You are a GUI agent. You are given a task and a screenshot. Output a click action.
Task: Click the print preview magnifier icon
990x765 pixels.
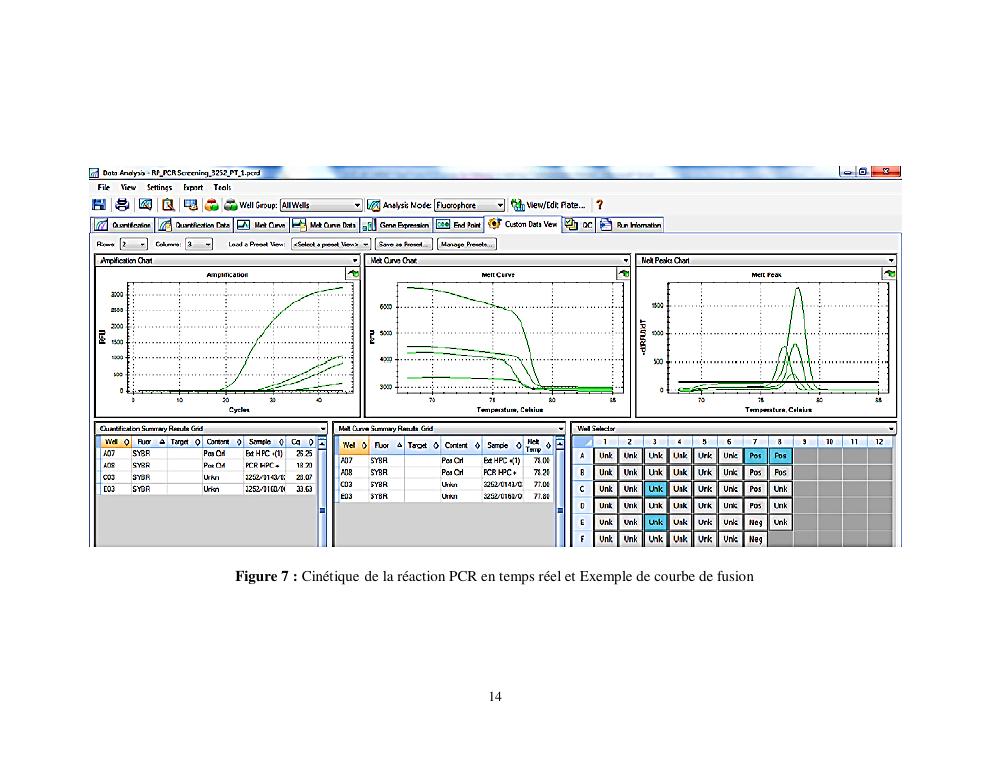pos(168,205)
